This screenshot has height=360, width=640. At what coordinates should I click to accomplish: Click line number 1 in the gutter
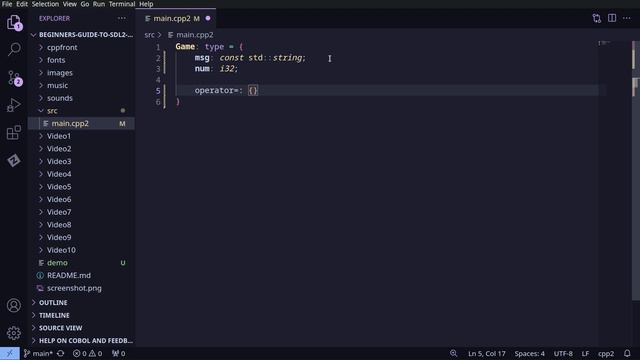158,47
